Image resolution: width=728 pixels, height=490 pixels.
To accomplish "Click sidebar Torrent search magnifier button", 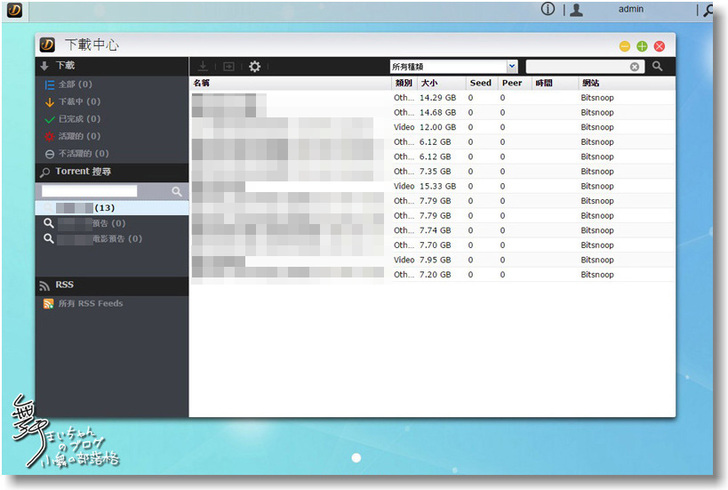I will 176,191.
